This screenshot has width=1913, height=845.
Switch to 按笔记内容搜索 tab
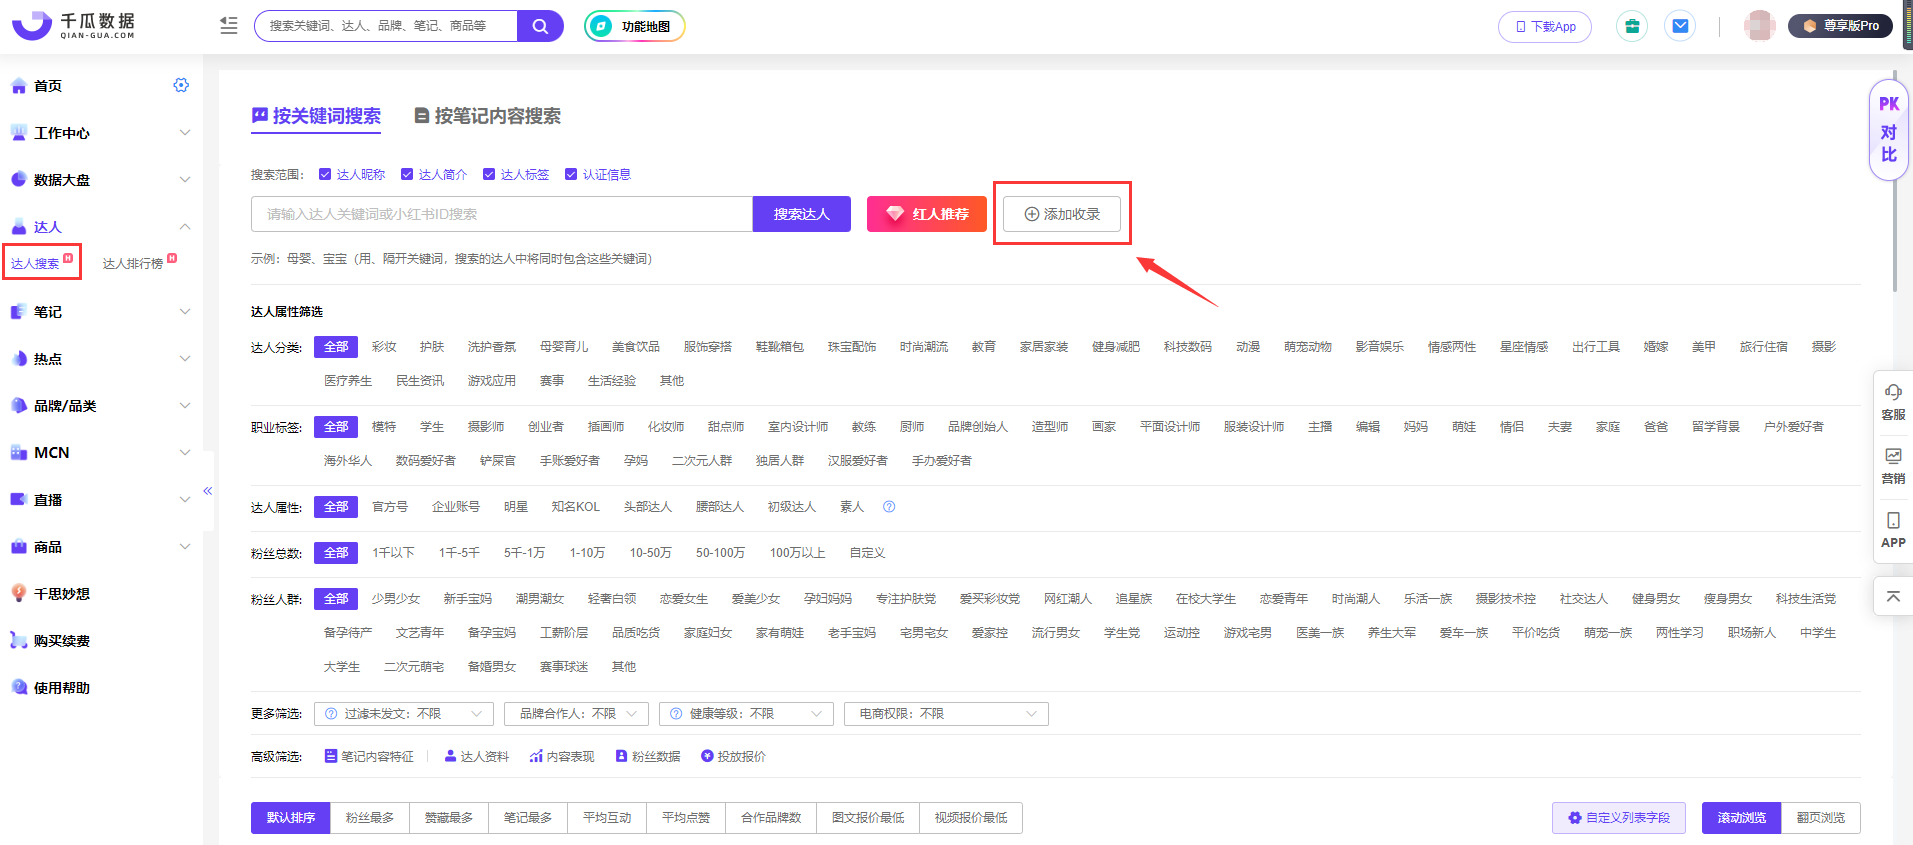pos(488,116)
